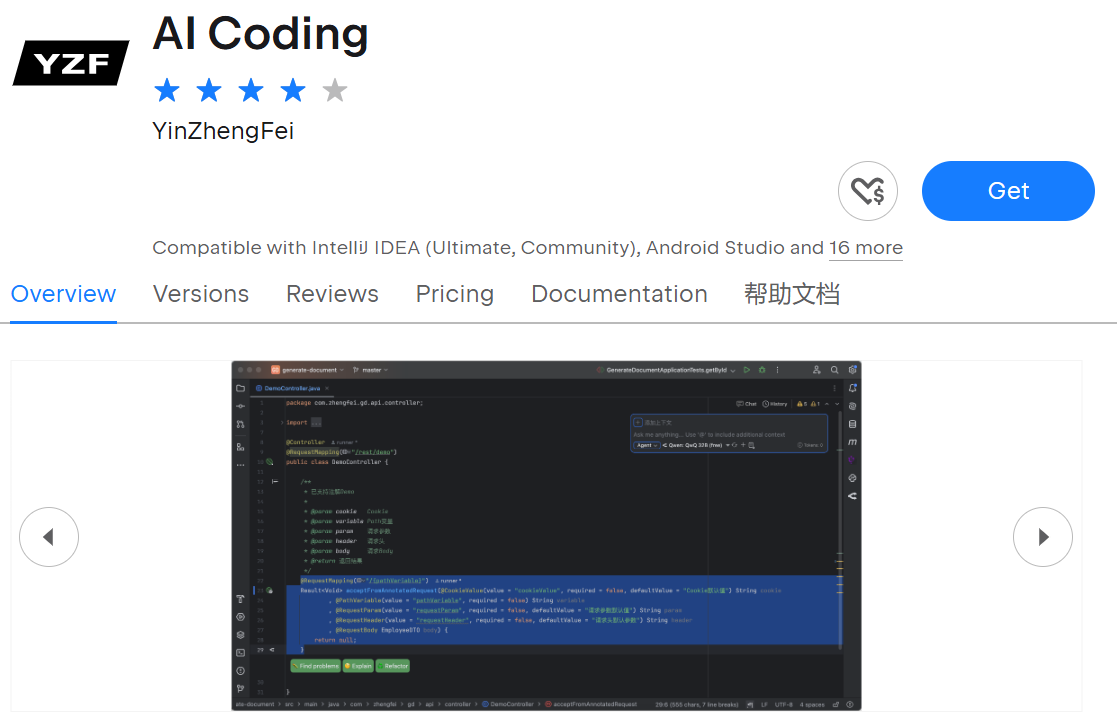Open the Pricing tab
1117x727 pixels.
(454, 293)
